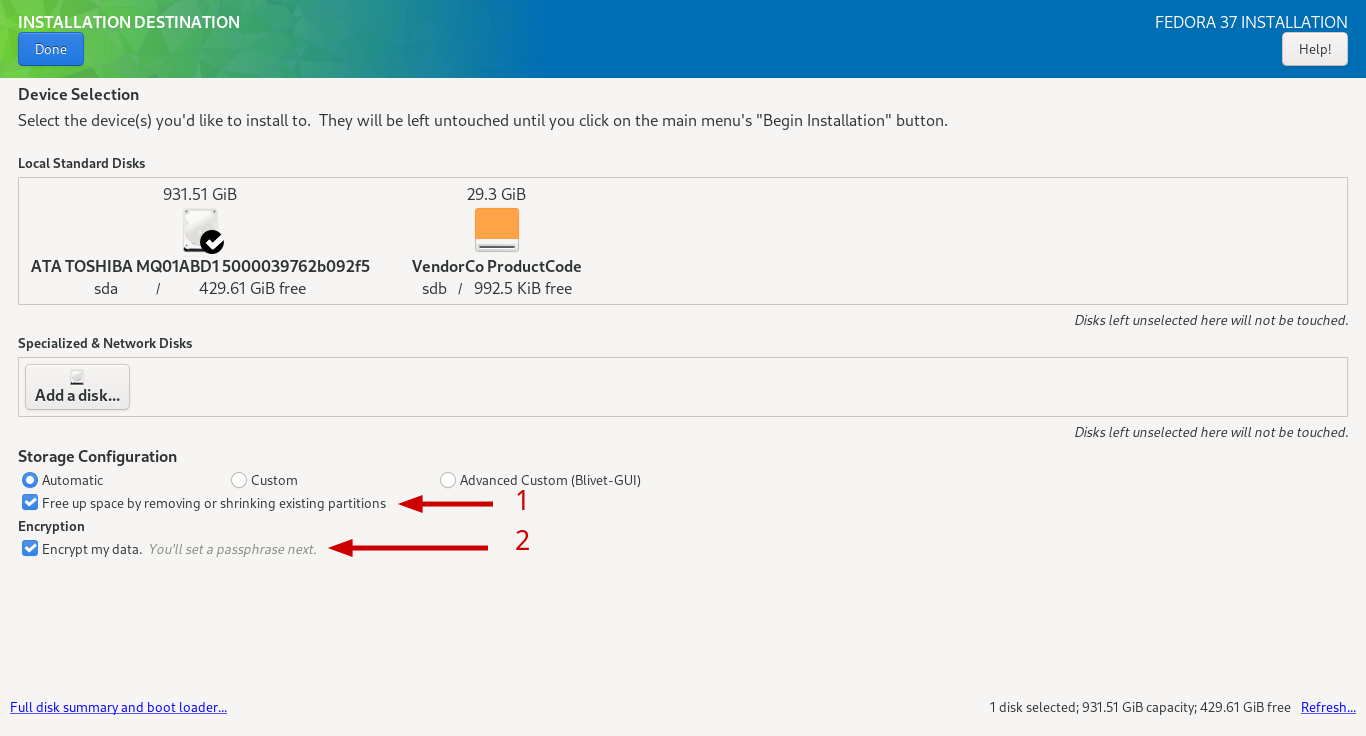Select Advanced Custom (Blivet-GUI) option

pyautogui.click(x=448, y=480)
